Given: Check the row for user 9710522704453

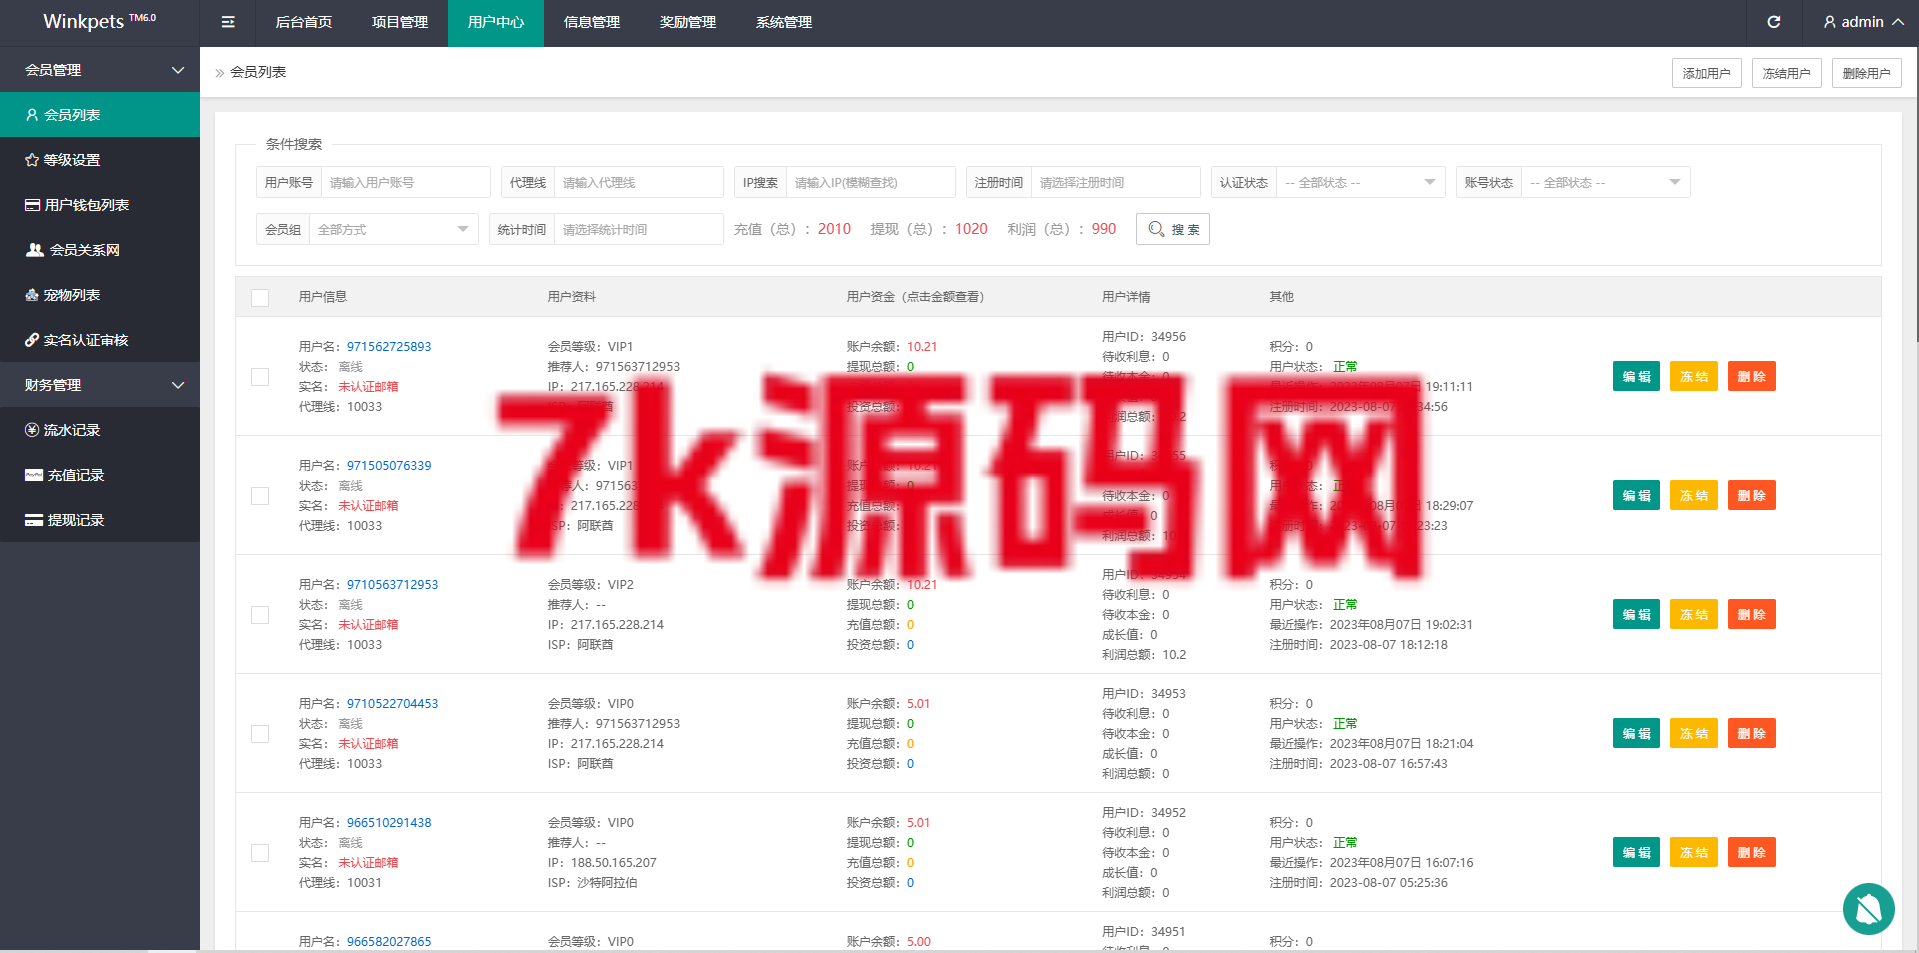Looking at the screenshot, I should tap(260, 734).
